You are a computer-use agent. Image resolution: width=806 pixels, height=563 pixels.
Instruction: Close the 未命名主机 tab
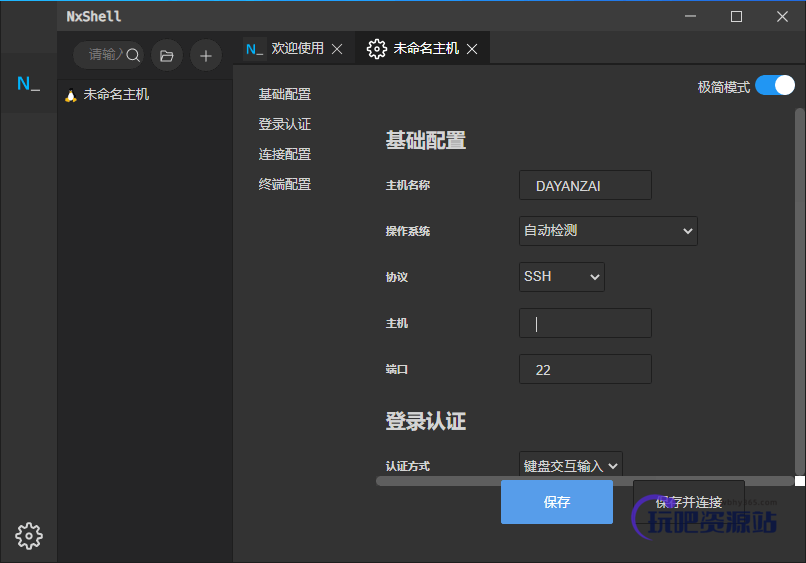pos(472,49)
